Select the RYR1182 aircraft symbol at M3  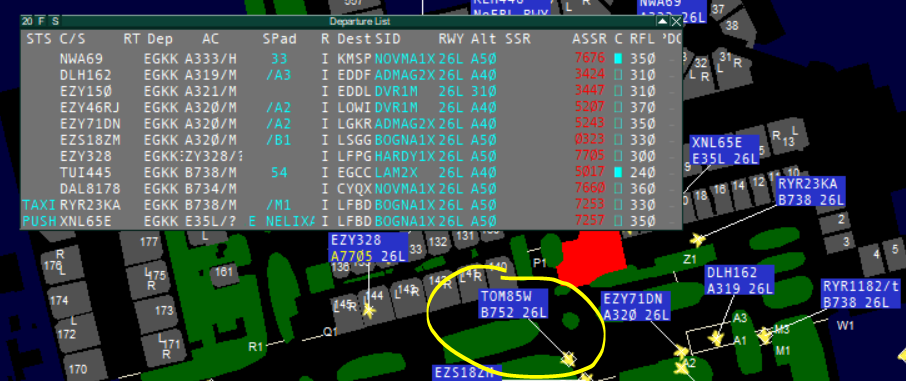point(766,335)
